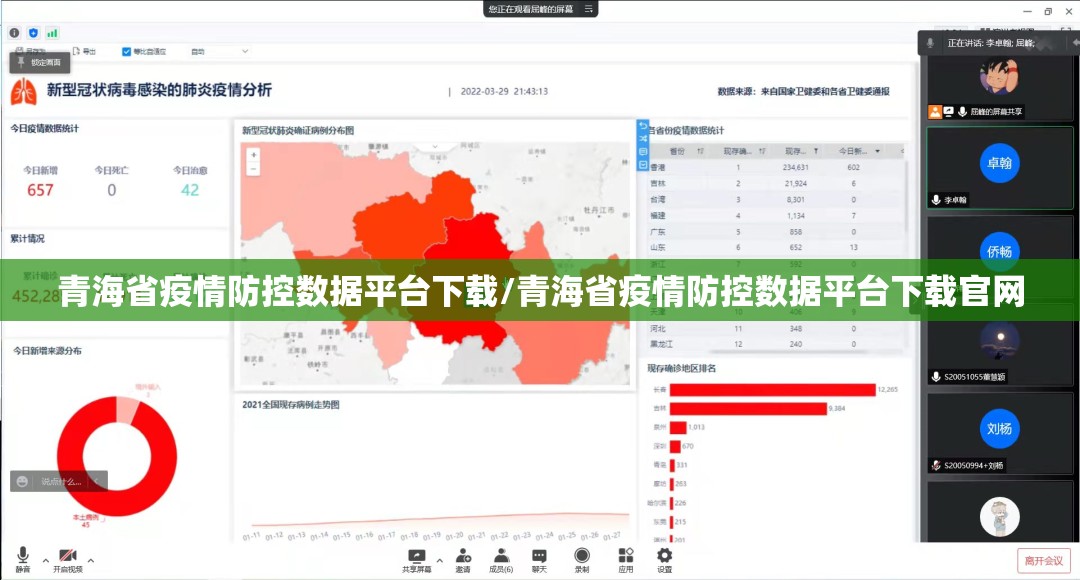
Task: Turn on camera with 开启视频
Action: [68, 558]
